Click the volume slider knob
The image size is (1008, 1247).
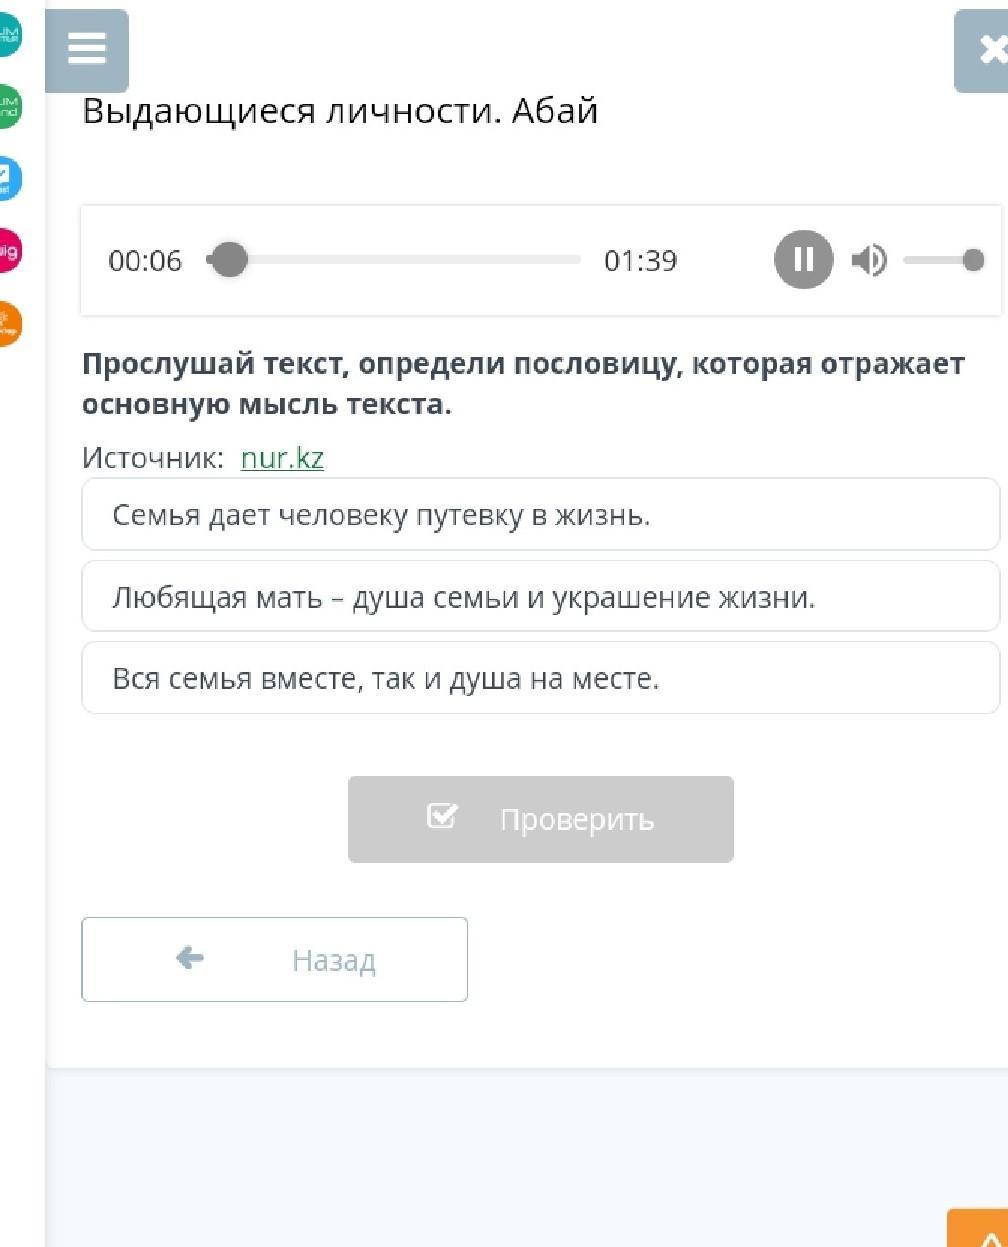973,261
